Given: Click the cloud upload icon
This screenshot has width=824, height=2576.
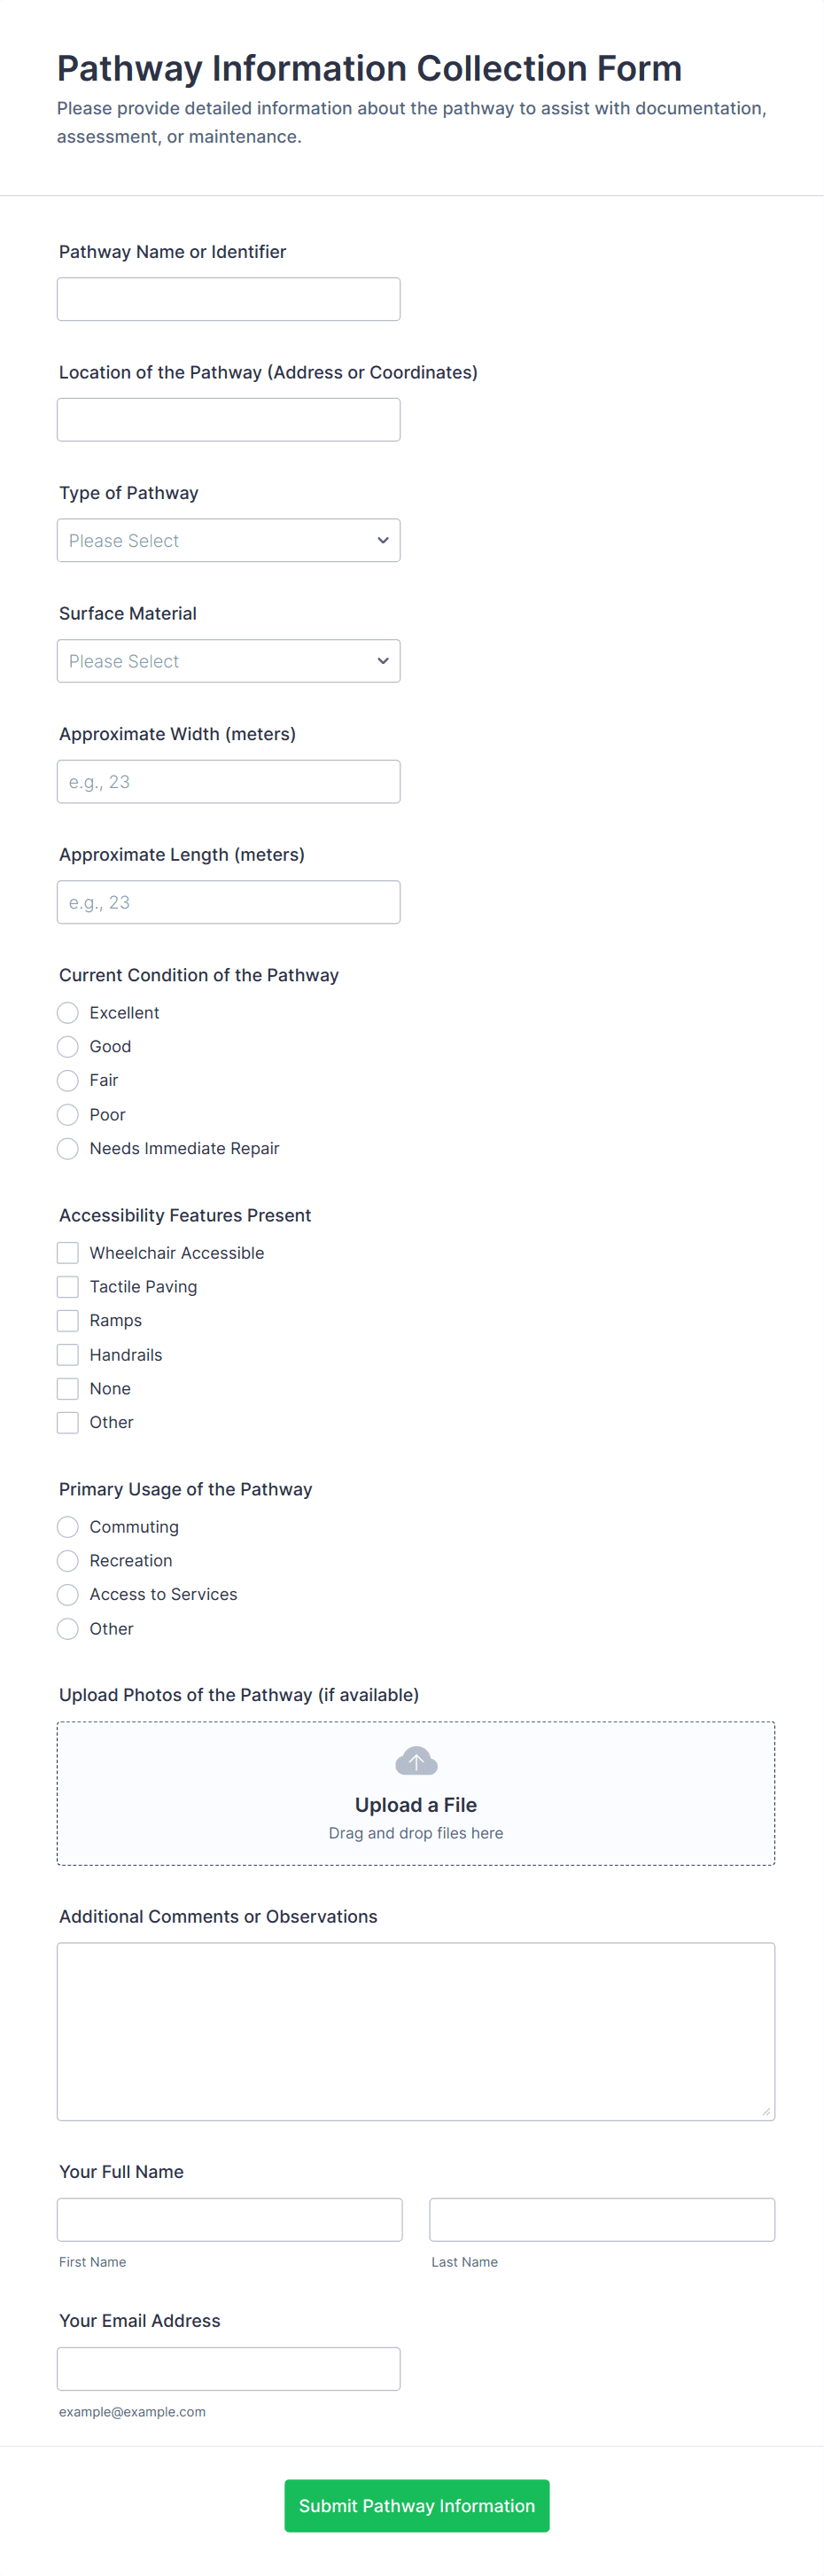Looking at the screenshot, I should click(x=416, y=1761).
